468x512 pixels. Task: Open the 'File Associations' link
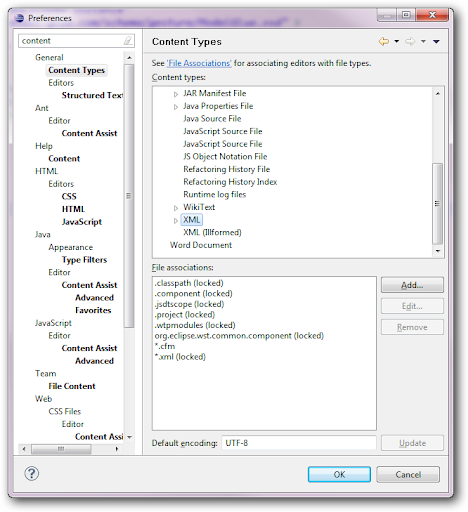199,63
